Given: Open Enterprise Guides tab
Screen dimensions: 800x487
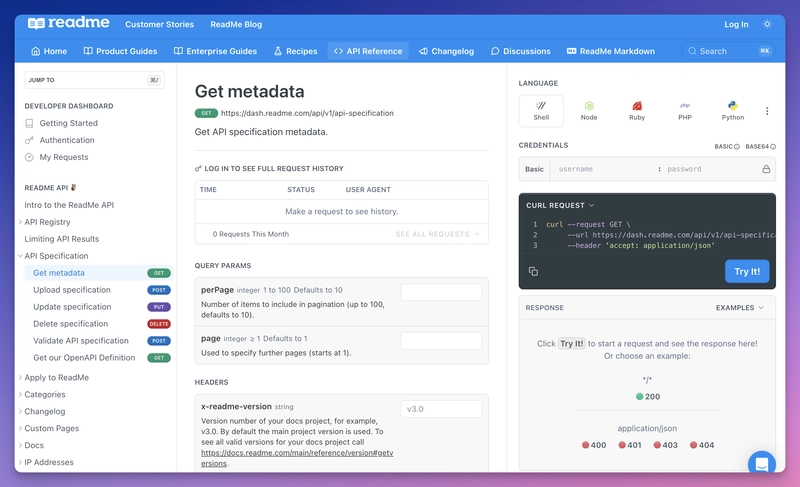Looking at the screenshot, I should (215, 51).
